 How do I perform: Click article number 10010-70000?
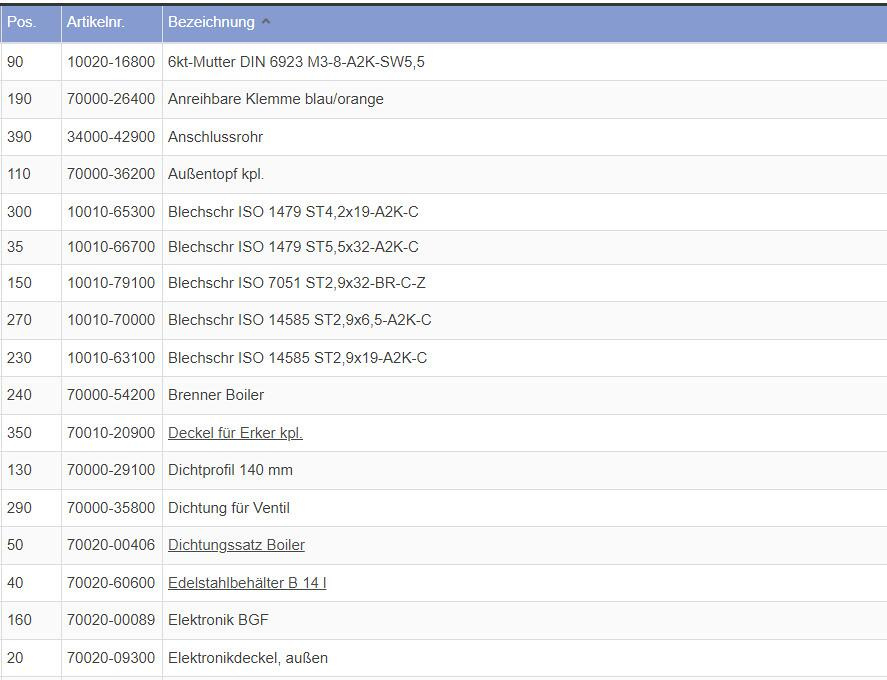pyautogui.click(x=111, y=320)
